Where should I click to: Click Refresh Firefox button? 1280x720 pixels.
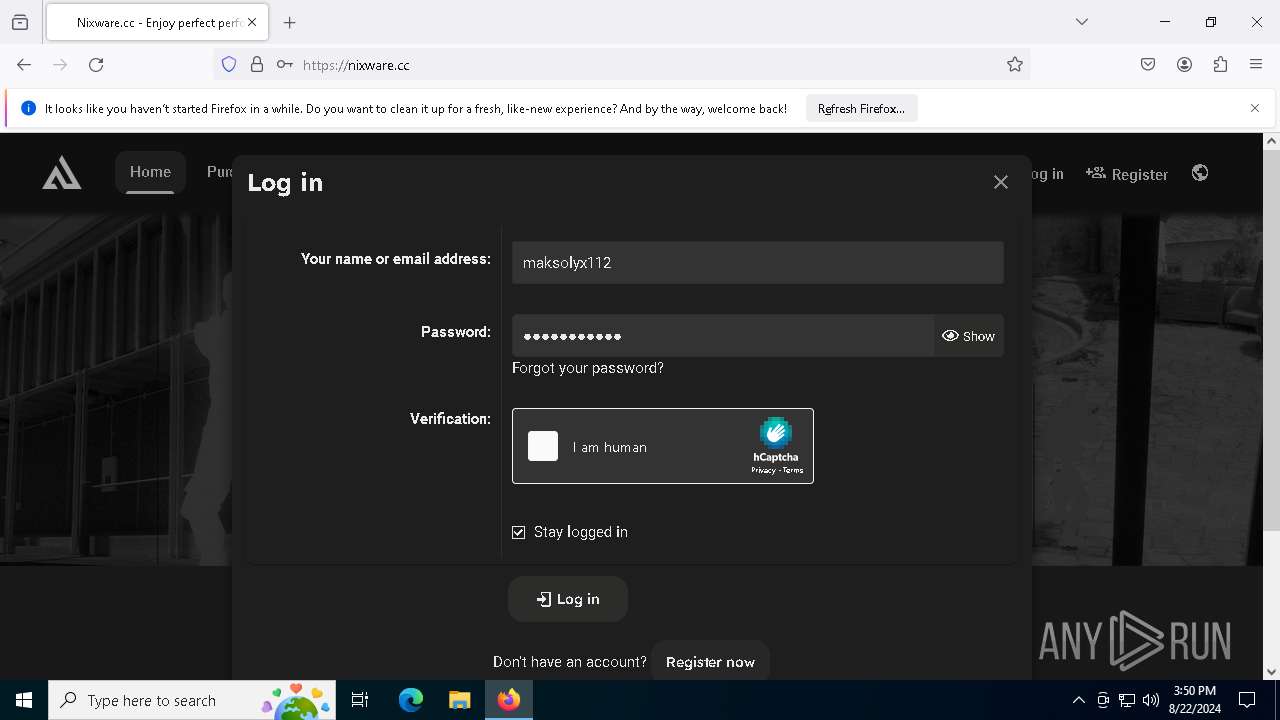(x=861, y=109)
